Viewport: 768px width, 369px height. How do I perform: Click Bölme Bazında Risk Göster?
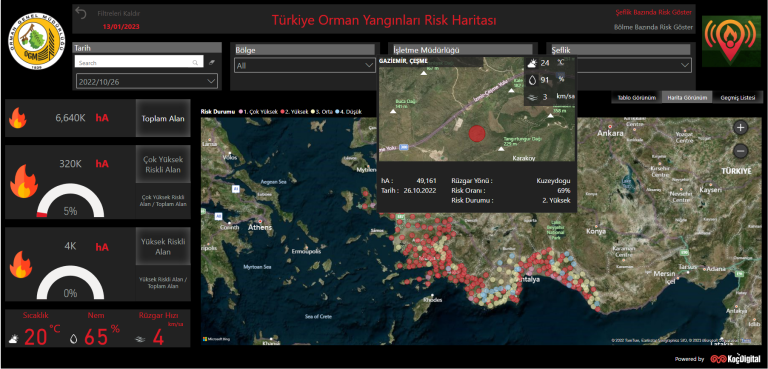654,27
